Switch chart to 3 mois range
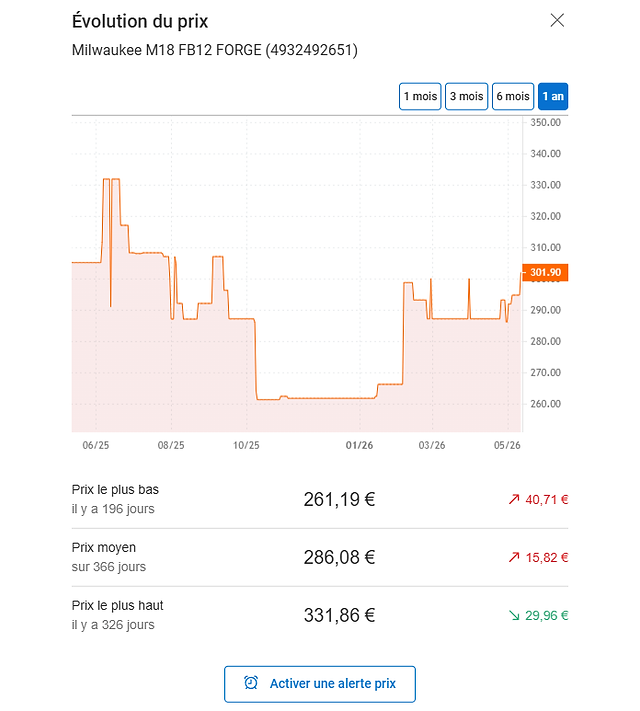Image resolution: width=640 pixels, height=711 pixels. point(466,96)
